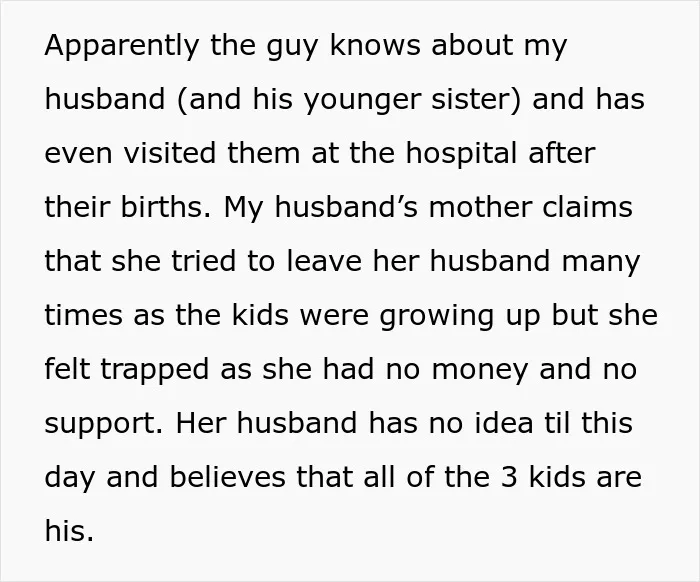Click the word "hospital" in third line

coord(461,154)
